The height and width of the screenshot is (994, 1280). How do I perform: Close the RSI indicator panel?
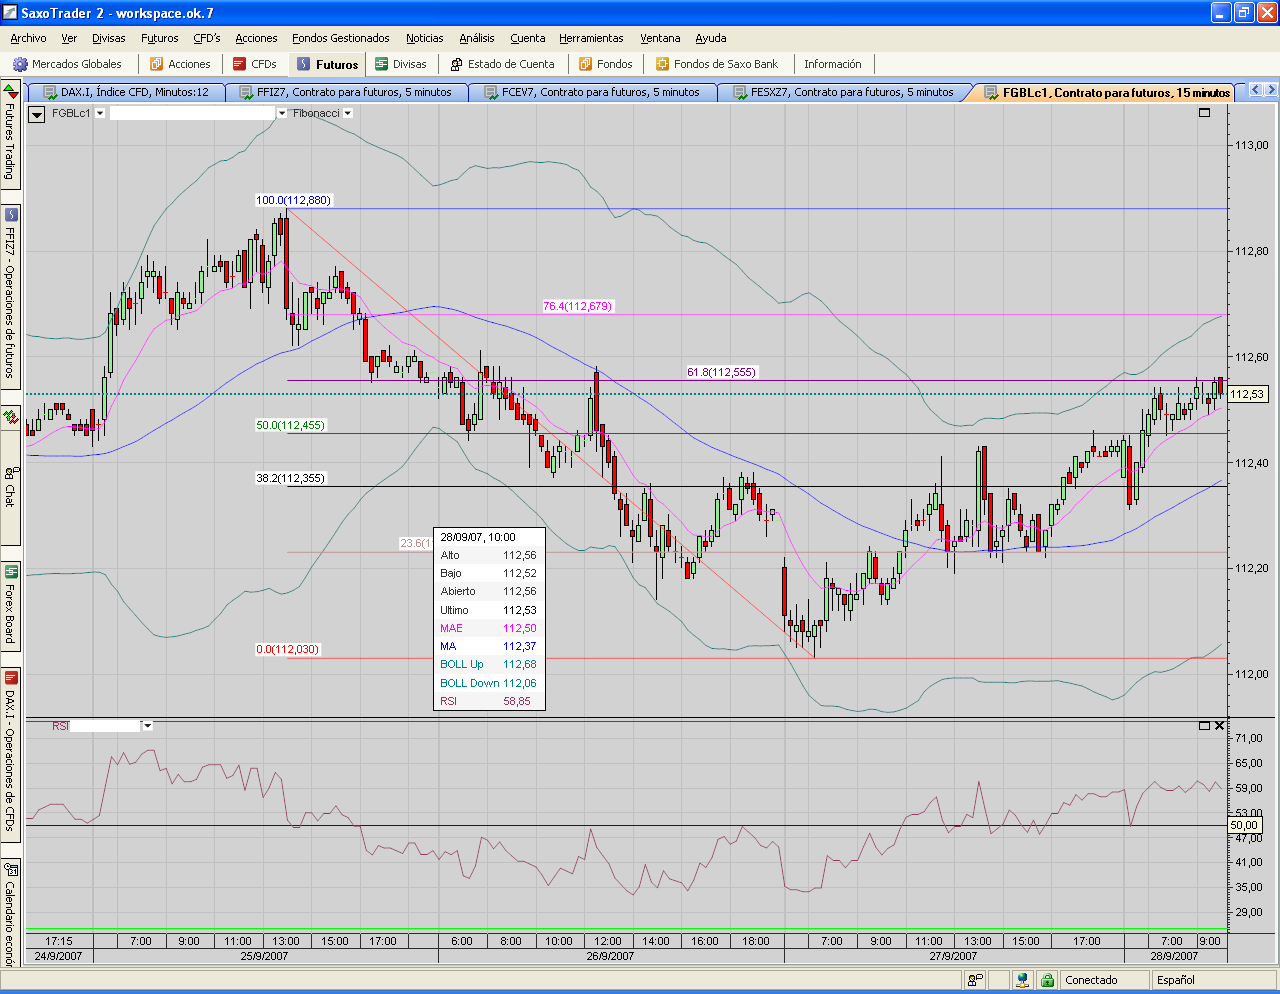click(1219, 726)
